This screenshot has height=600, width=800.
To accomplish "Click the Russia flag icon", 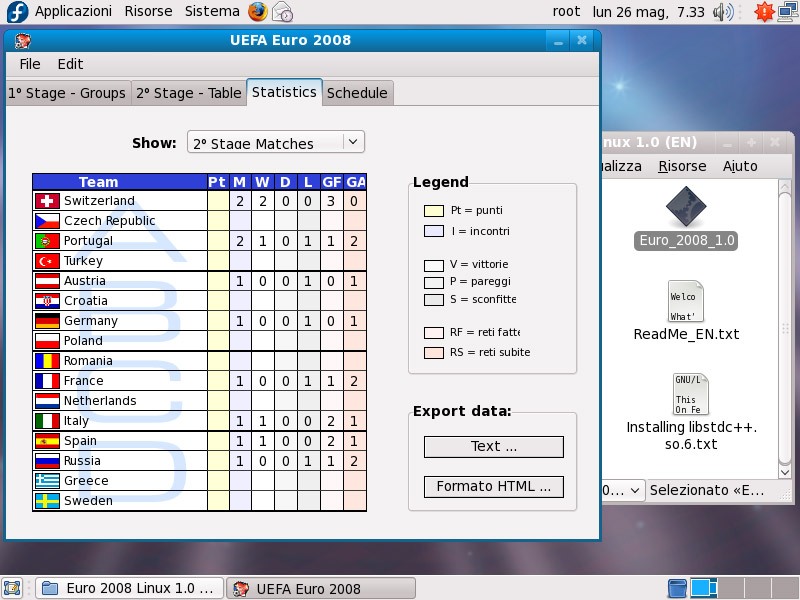I will (x=47, y=461).
